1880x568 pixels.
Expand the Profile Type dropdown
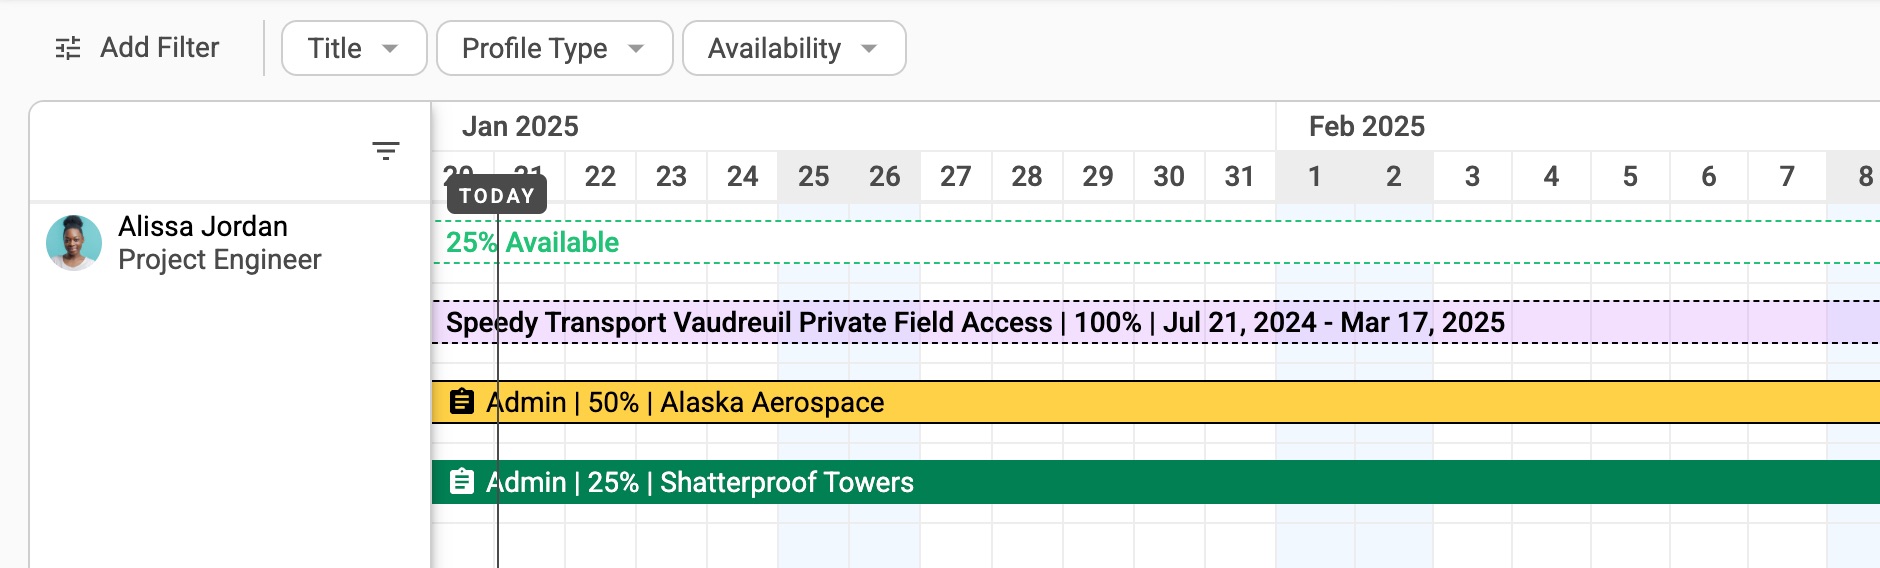coord(555,48)
